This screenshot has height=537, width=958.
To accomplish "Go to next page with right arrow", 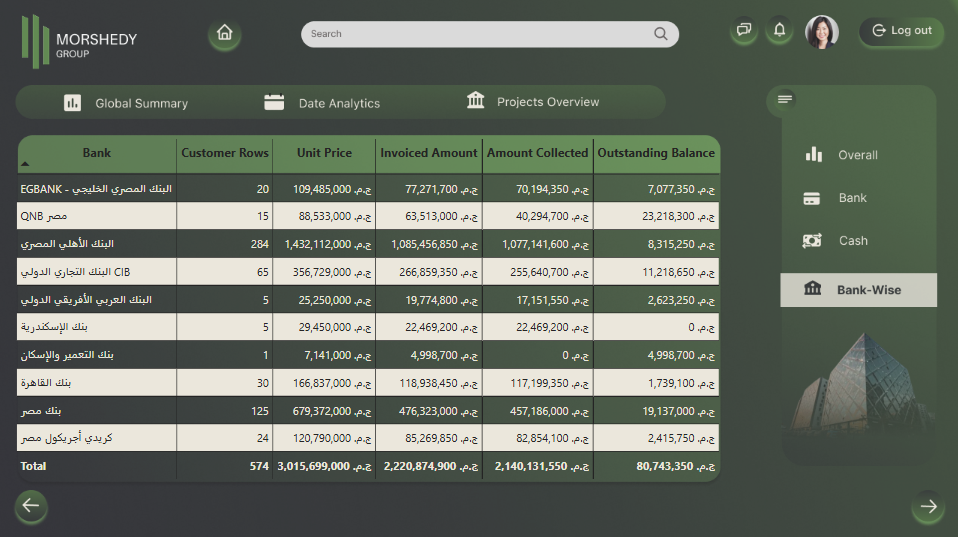I will tap(928, 506).
